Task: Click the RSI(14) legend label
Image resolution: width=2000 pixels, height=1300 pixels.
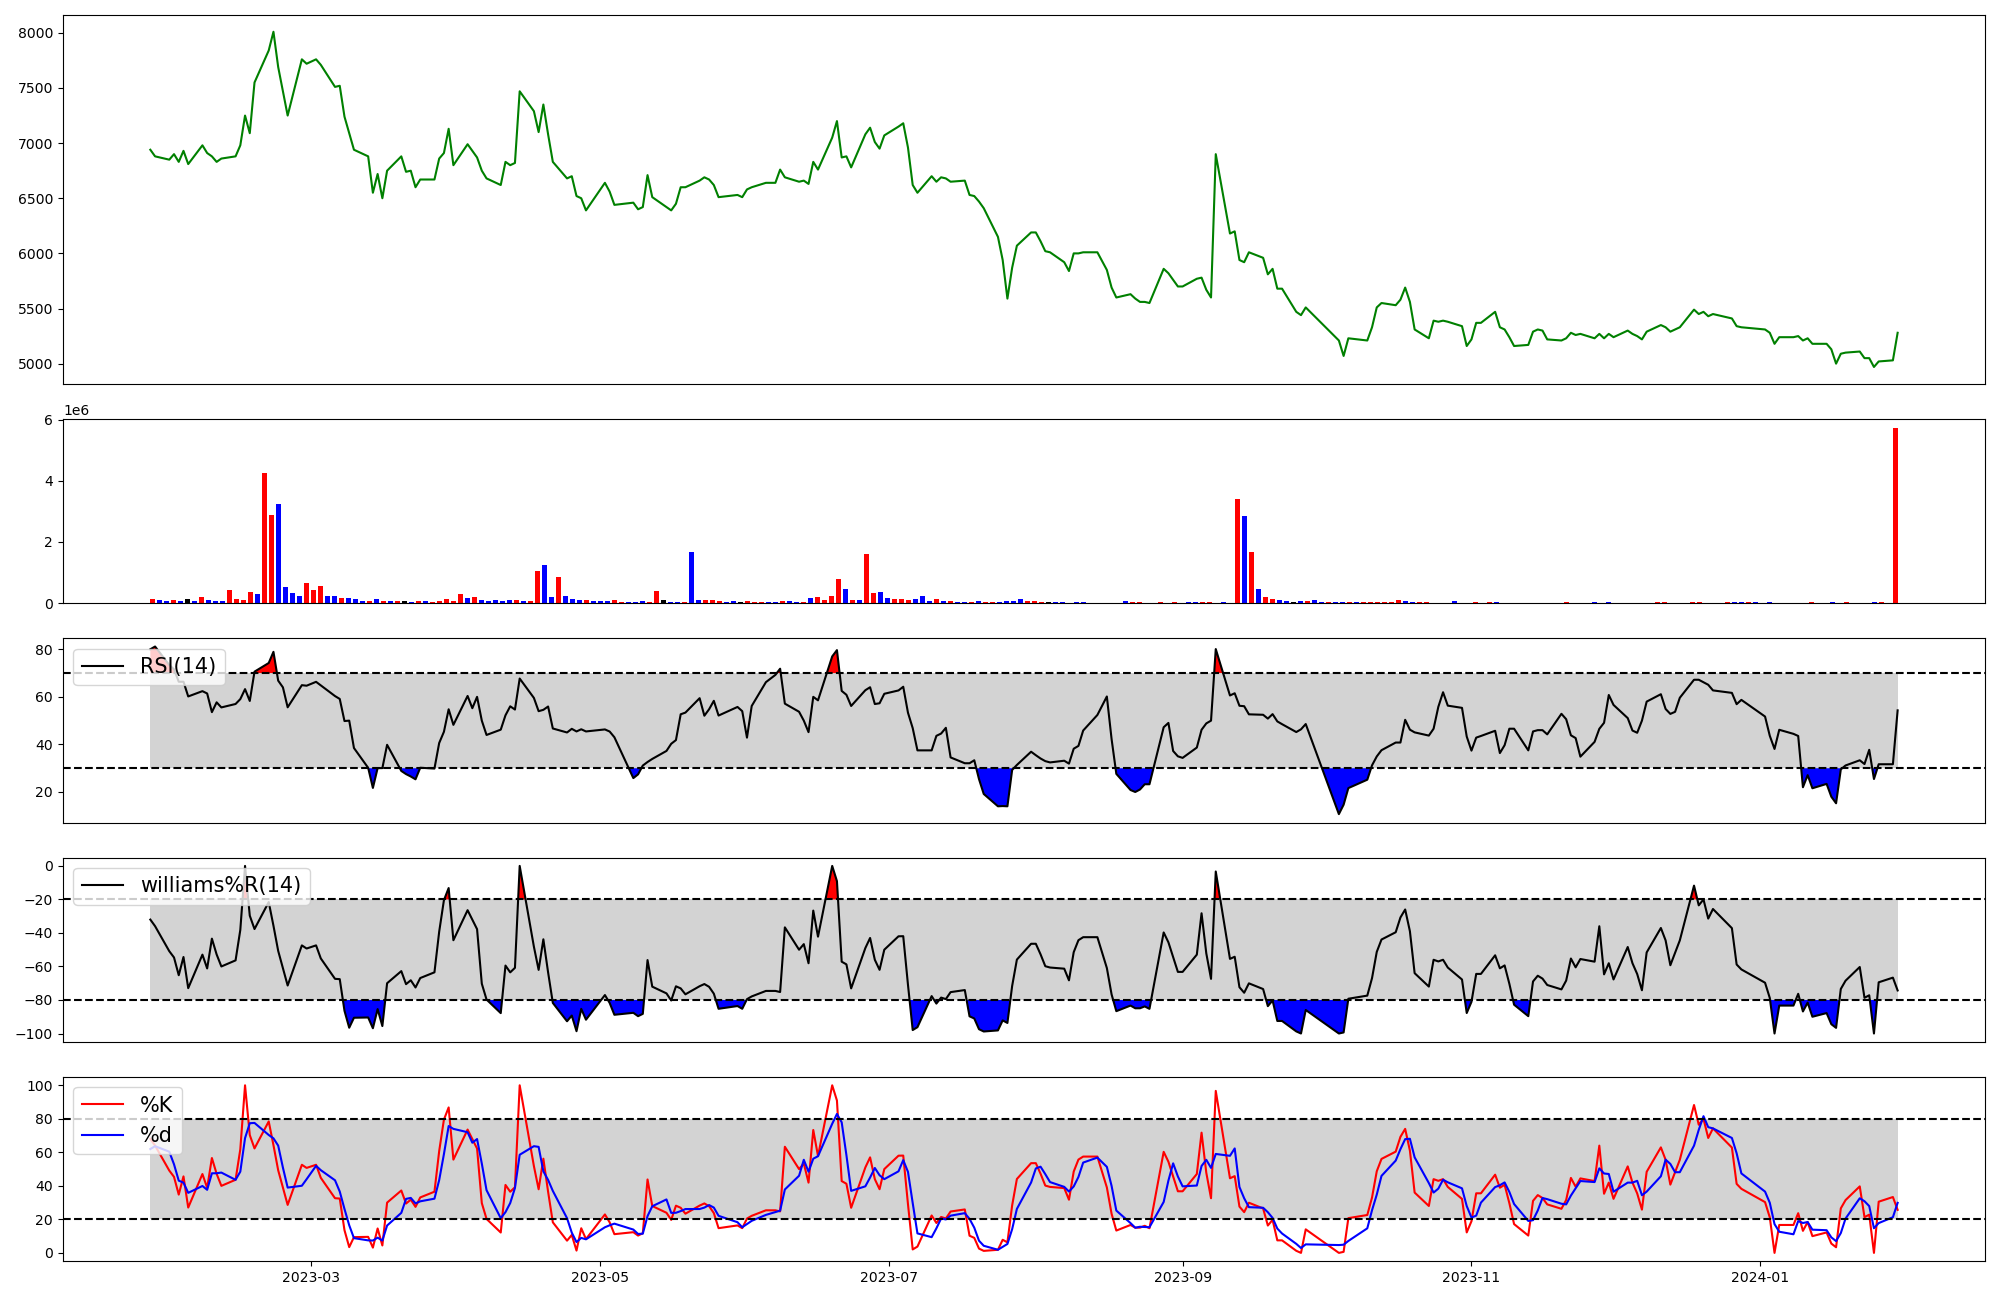Action: (x=178, y=666)
